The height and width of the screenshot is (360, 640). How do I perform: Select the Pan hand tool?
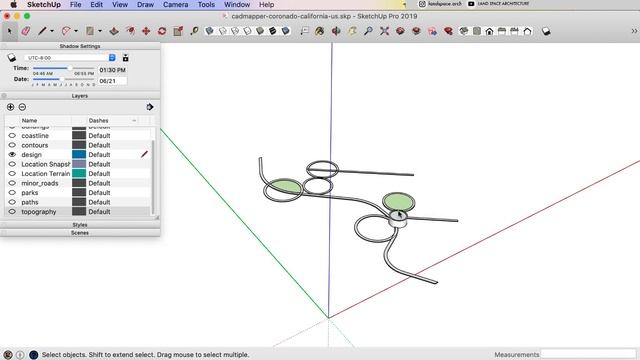pyautogui.click(x=352, y=31)
